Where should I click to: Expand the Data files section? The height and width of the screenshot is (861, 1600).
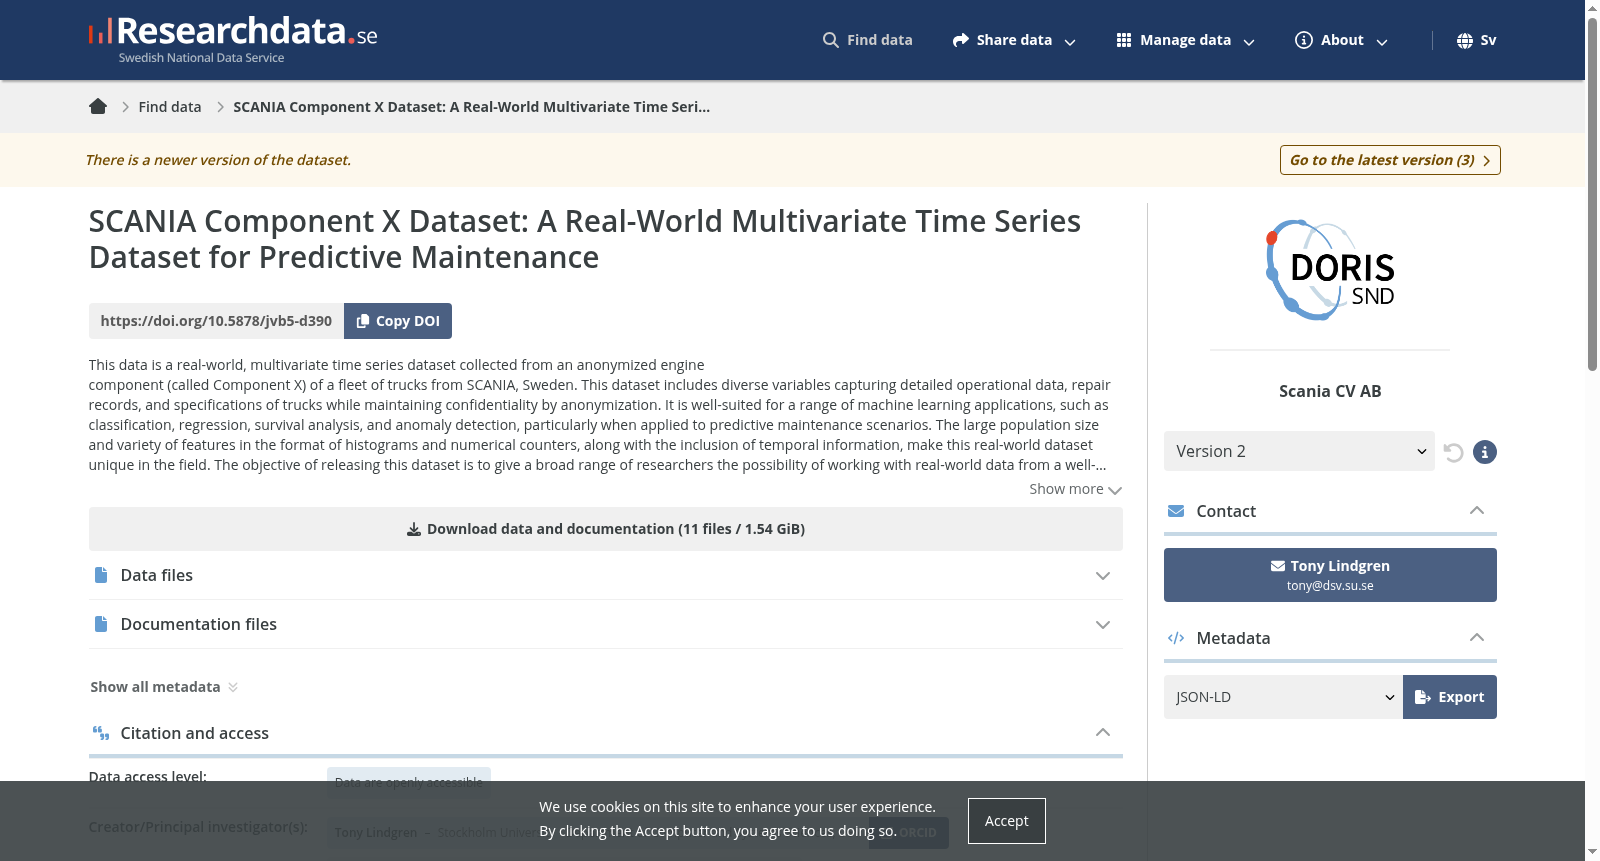[606, 575]
